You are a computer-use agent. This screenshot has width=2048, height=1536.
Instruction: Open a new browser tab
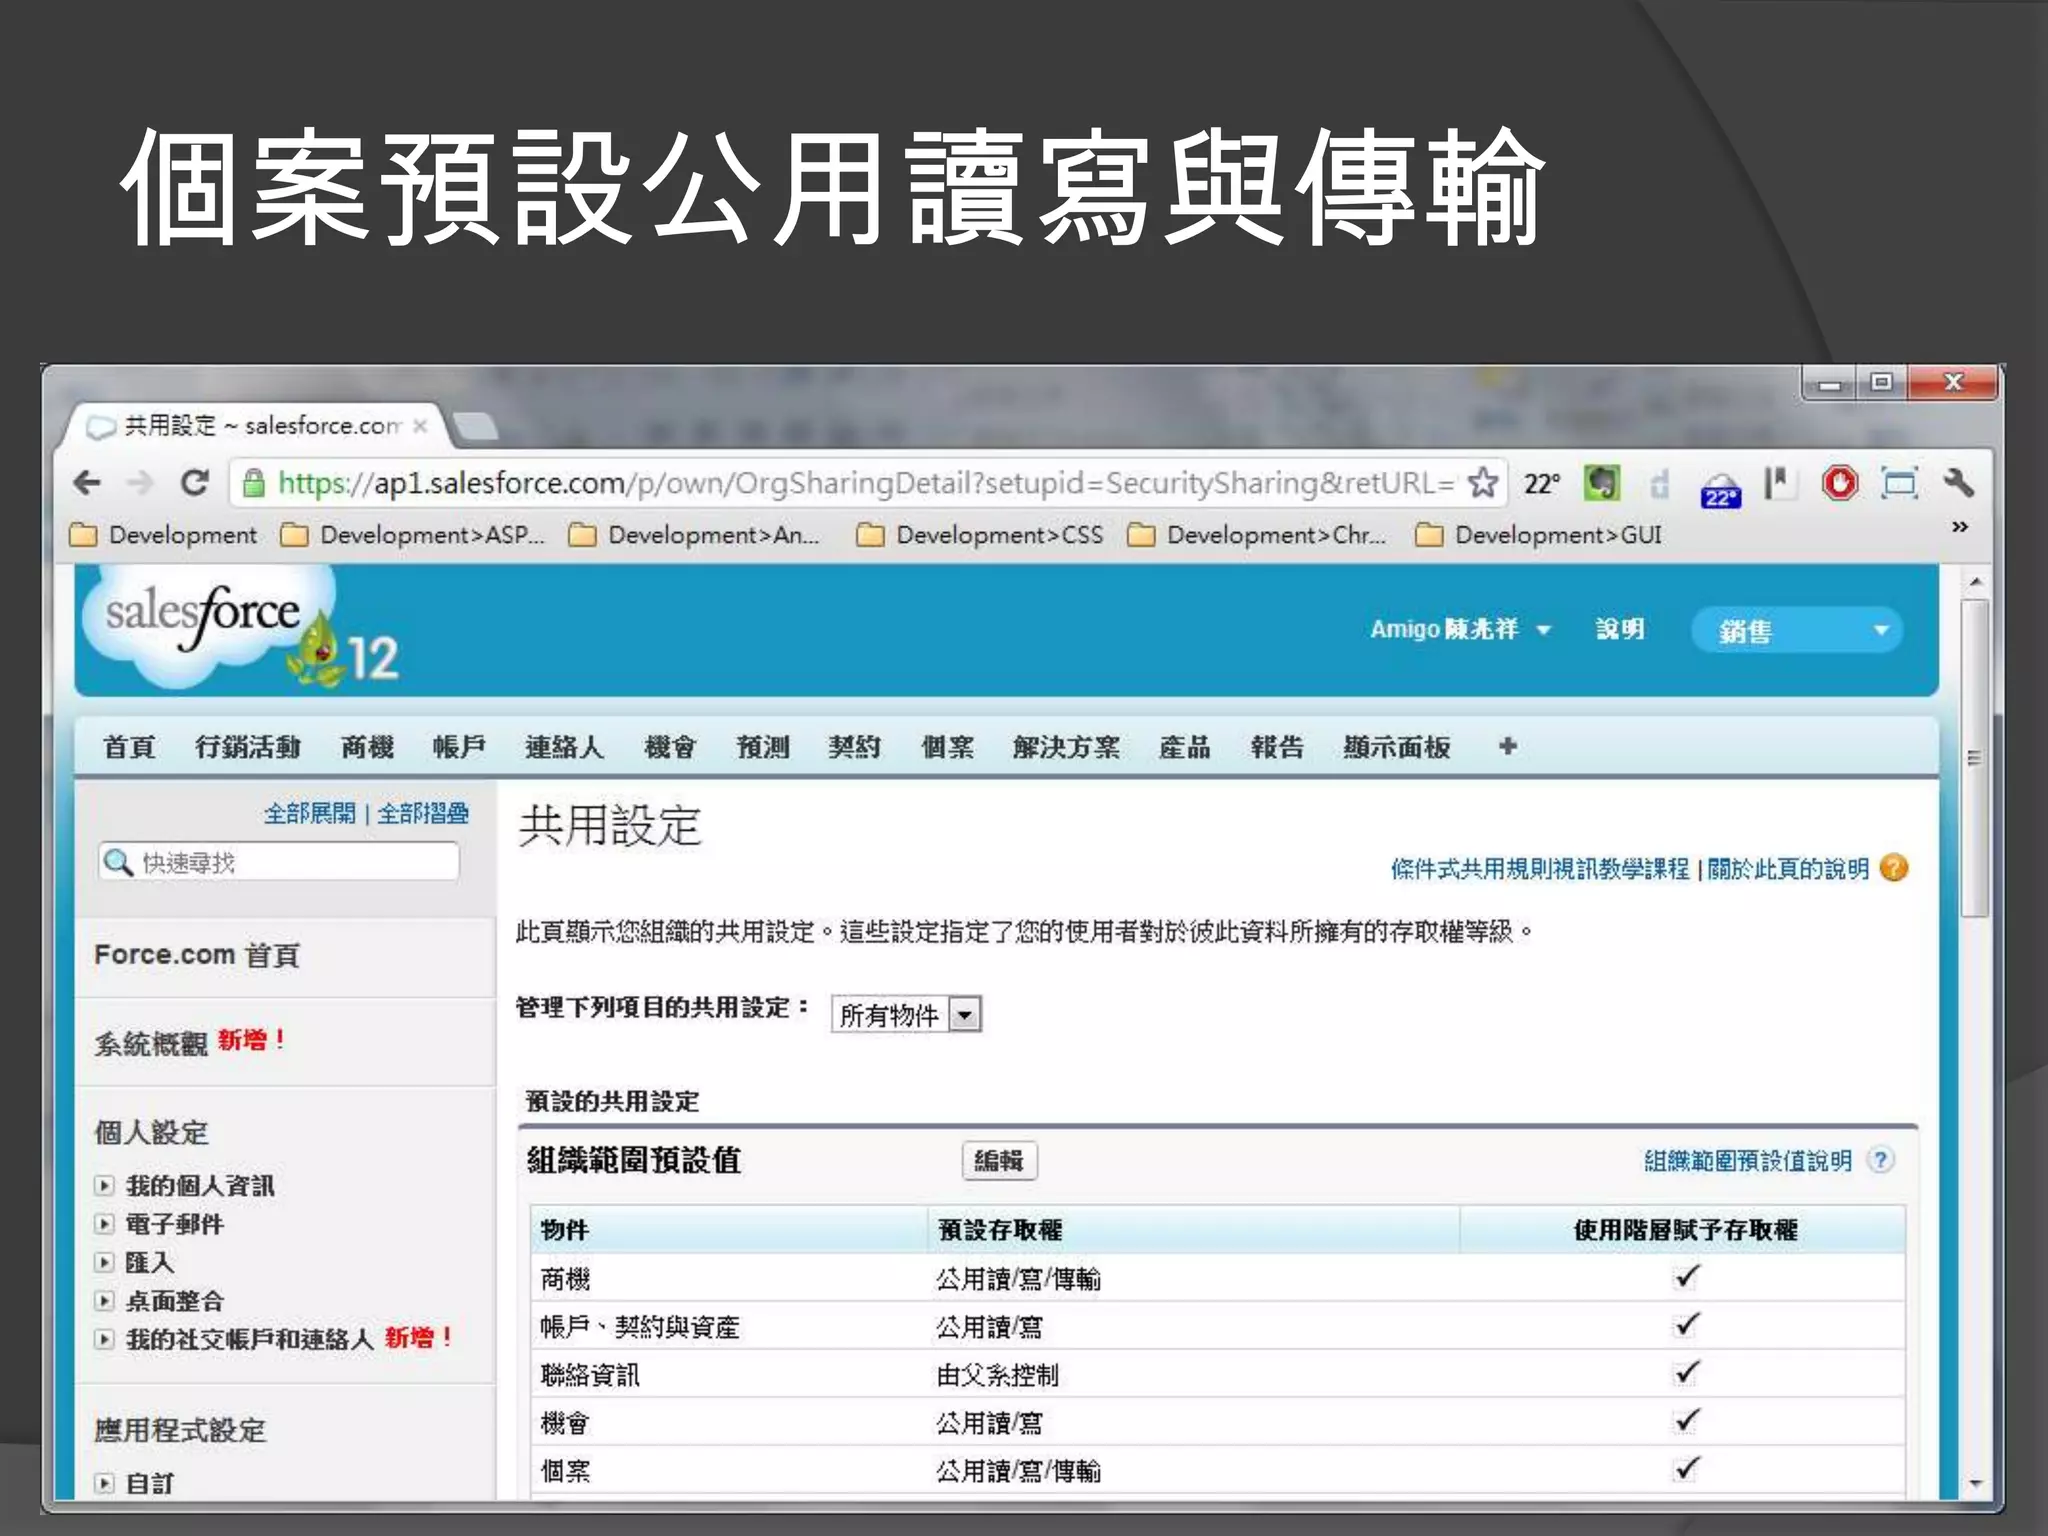[x=476, y=427]
